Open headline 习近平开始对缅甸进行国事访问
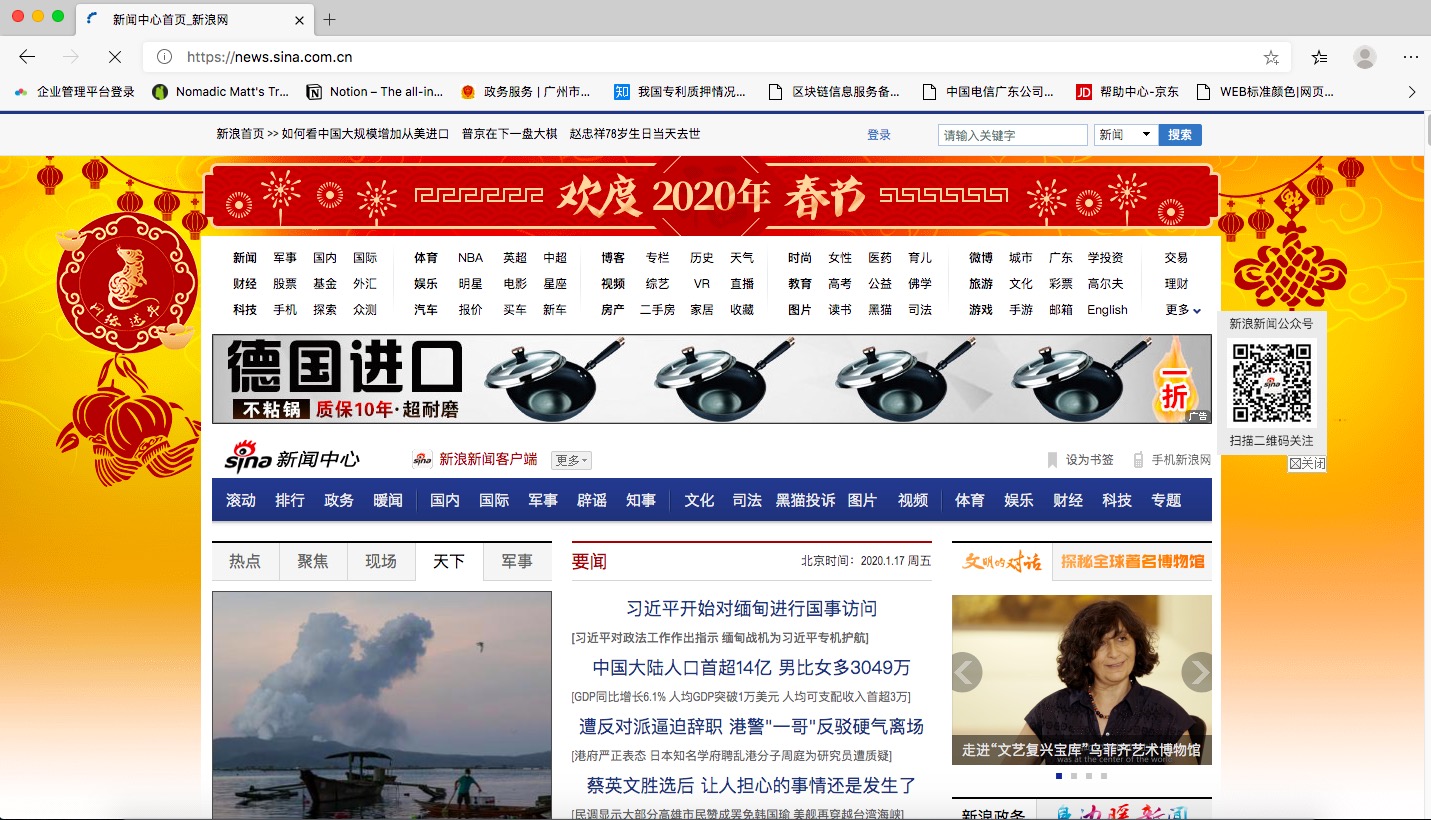 pyautogui.click(x=751, y=608)
